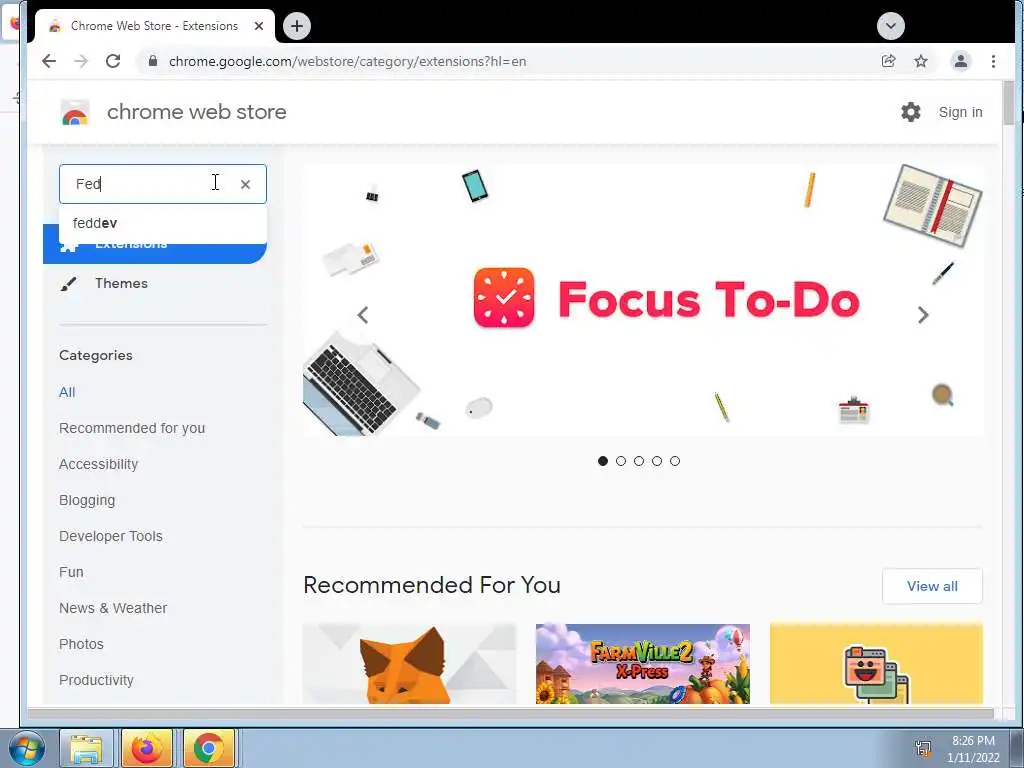
Task: Open File Explorer from the taskbar
Action: [x=86, y=748]
